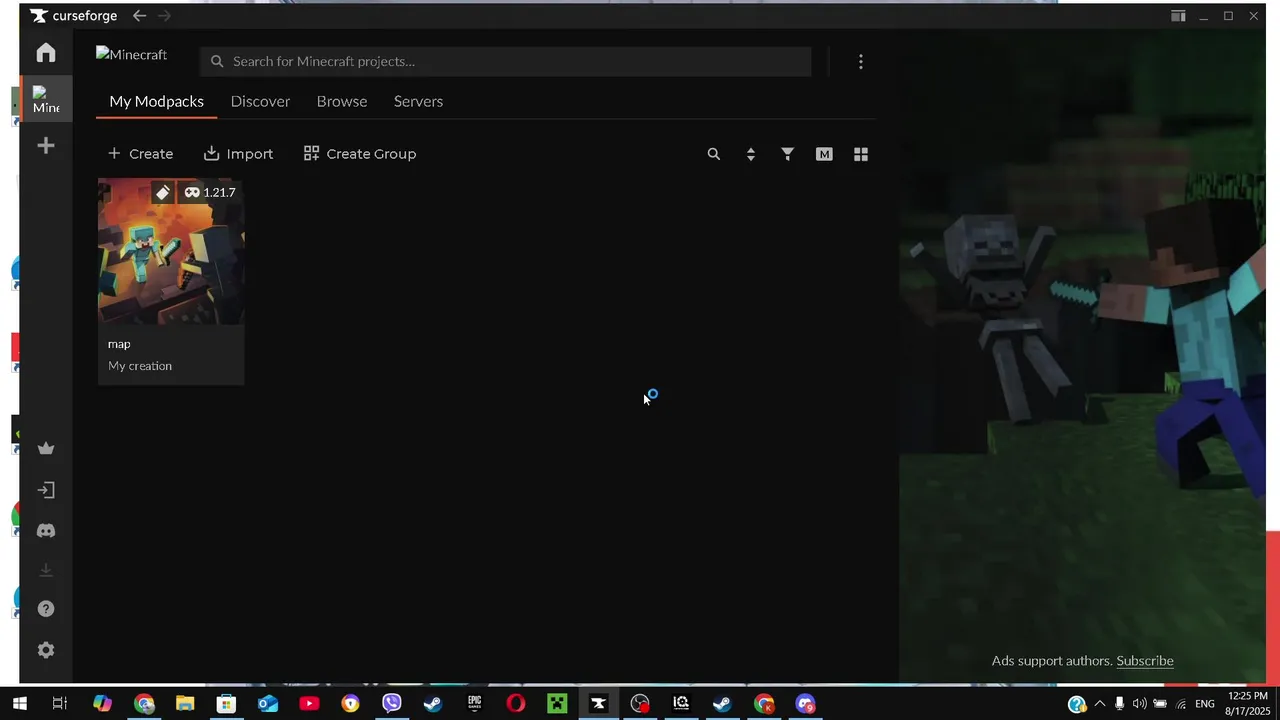This screenshot has width=1280, height=720.
Task: Show hidden system tray icons
Action: click(x=1100, y=704)
